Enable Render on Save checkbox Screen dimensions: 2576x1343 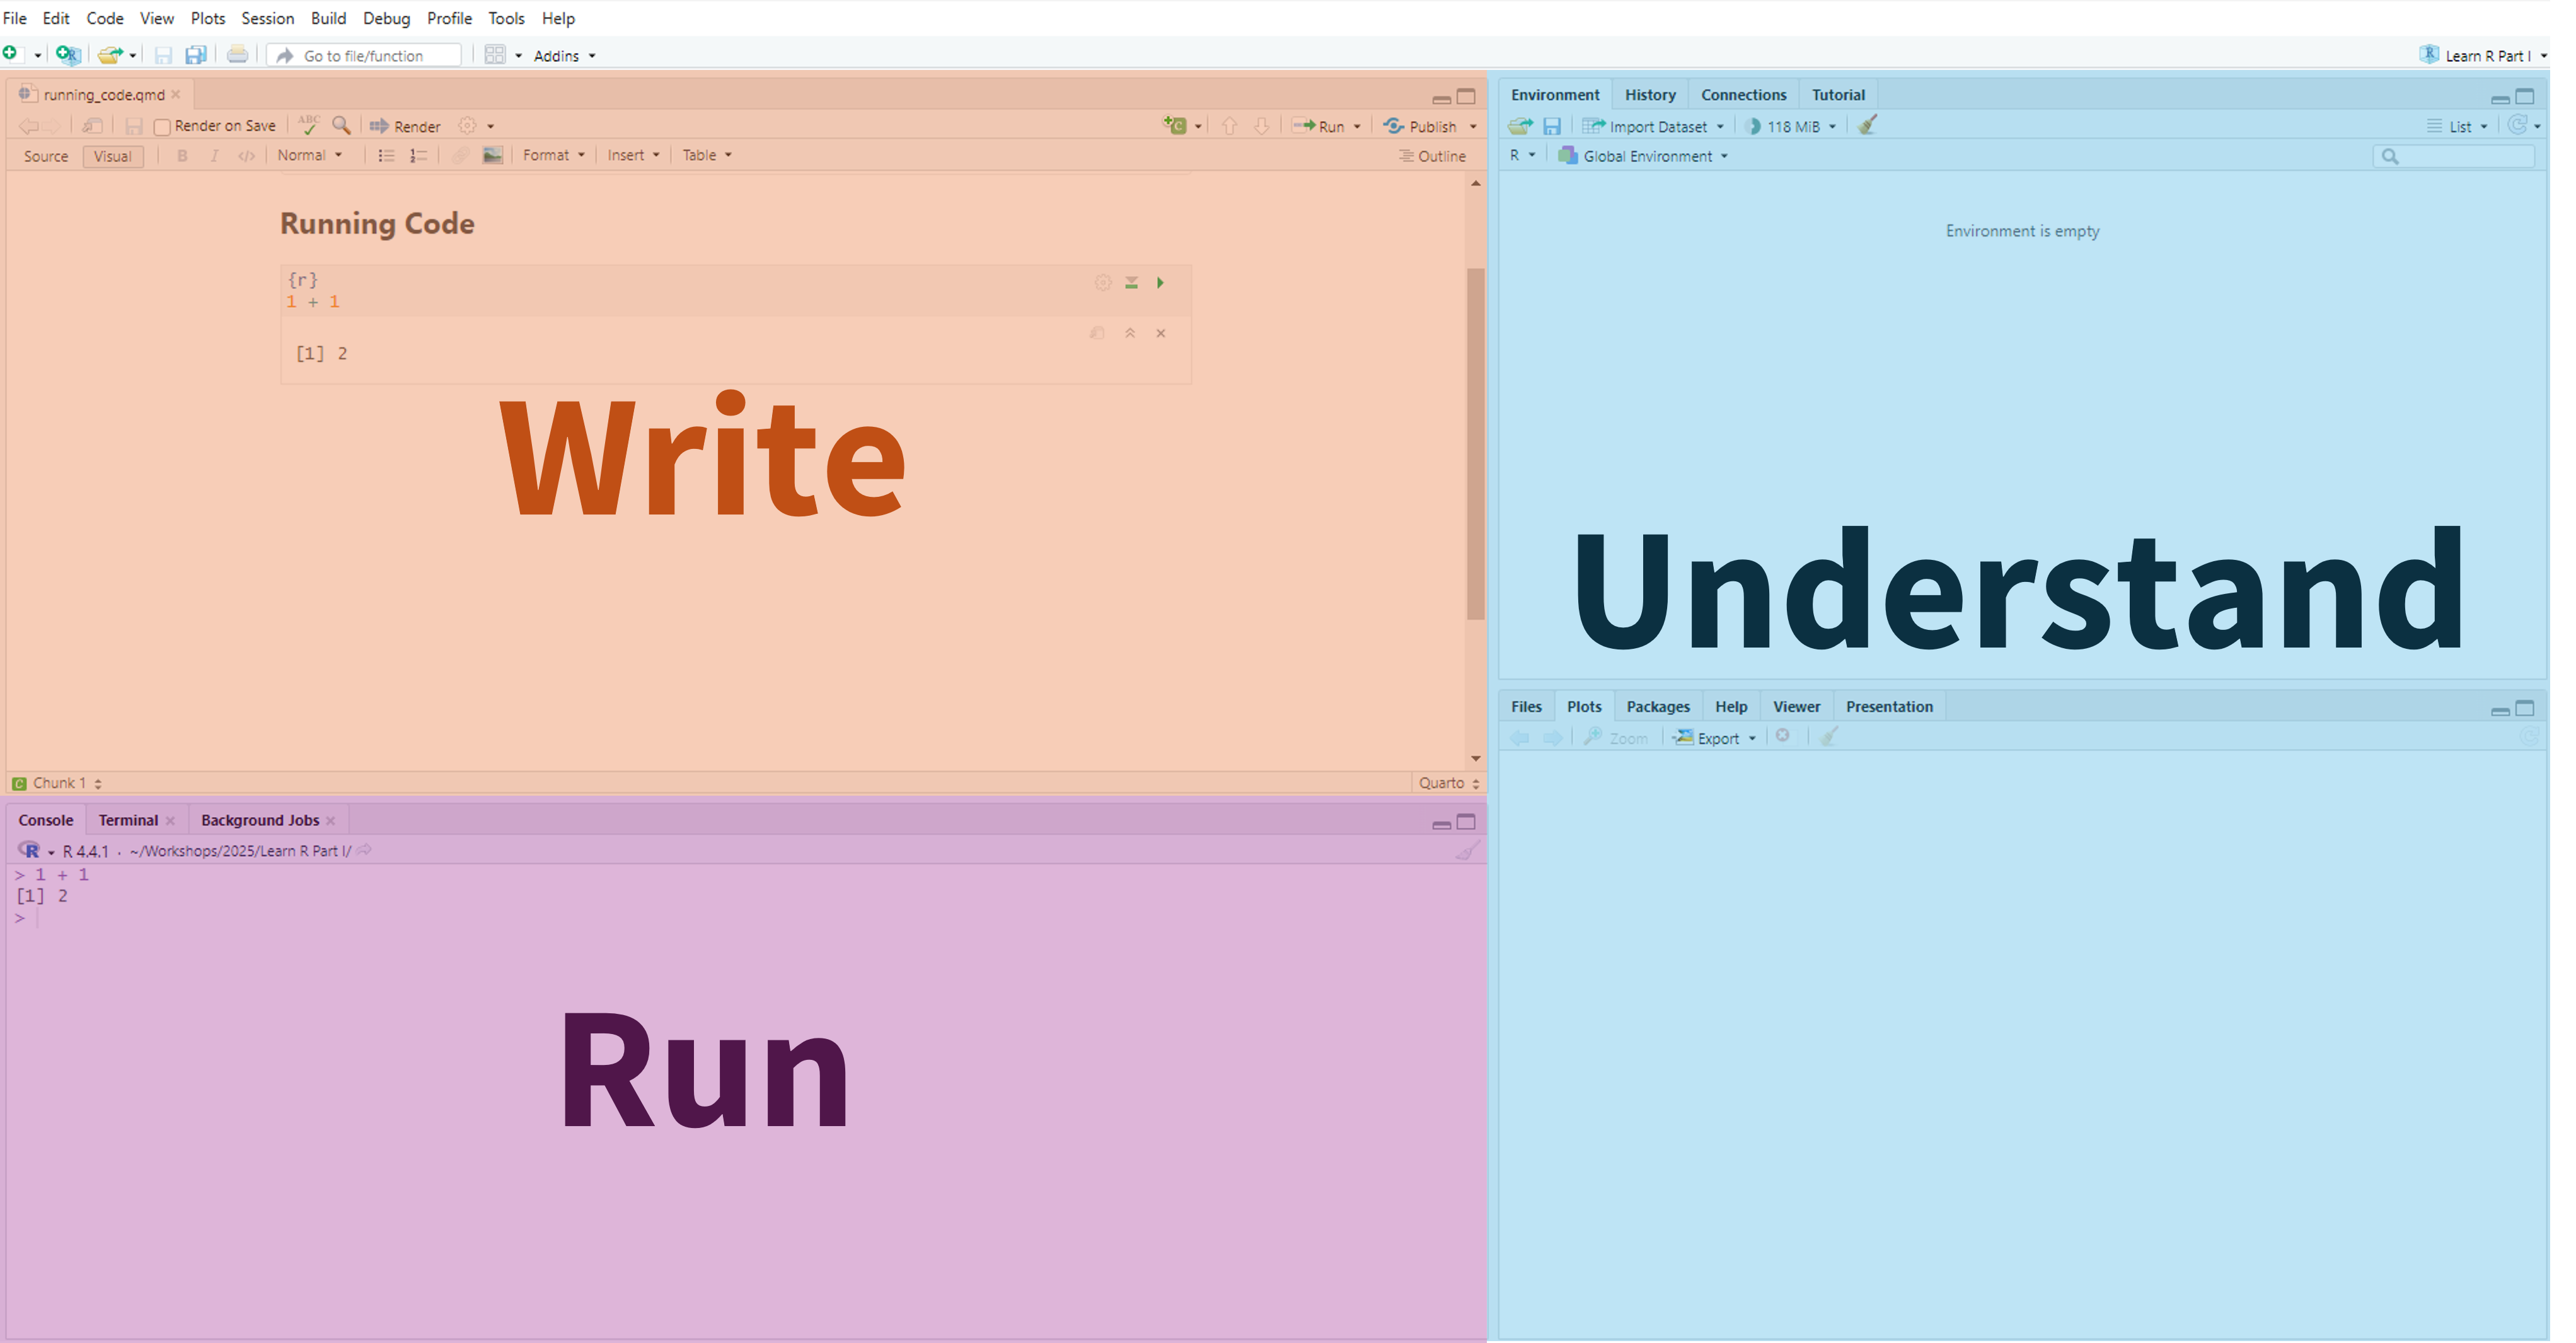click(162, 127)
